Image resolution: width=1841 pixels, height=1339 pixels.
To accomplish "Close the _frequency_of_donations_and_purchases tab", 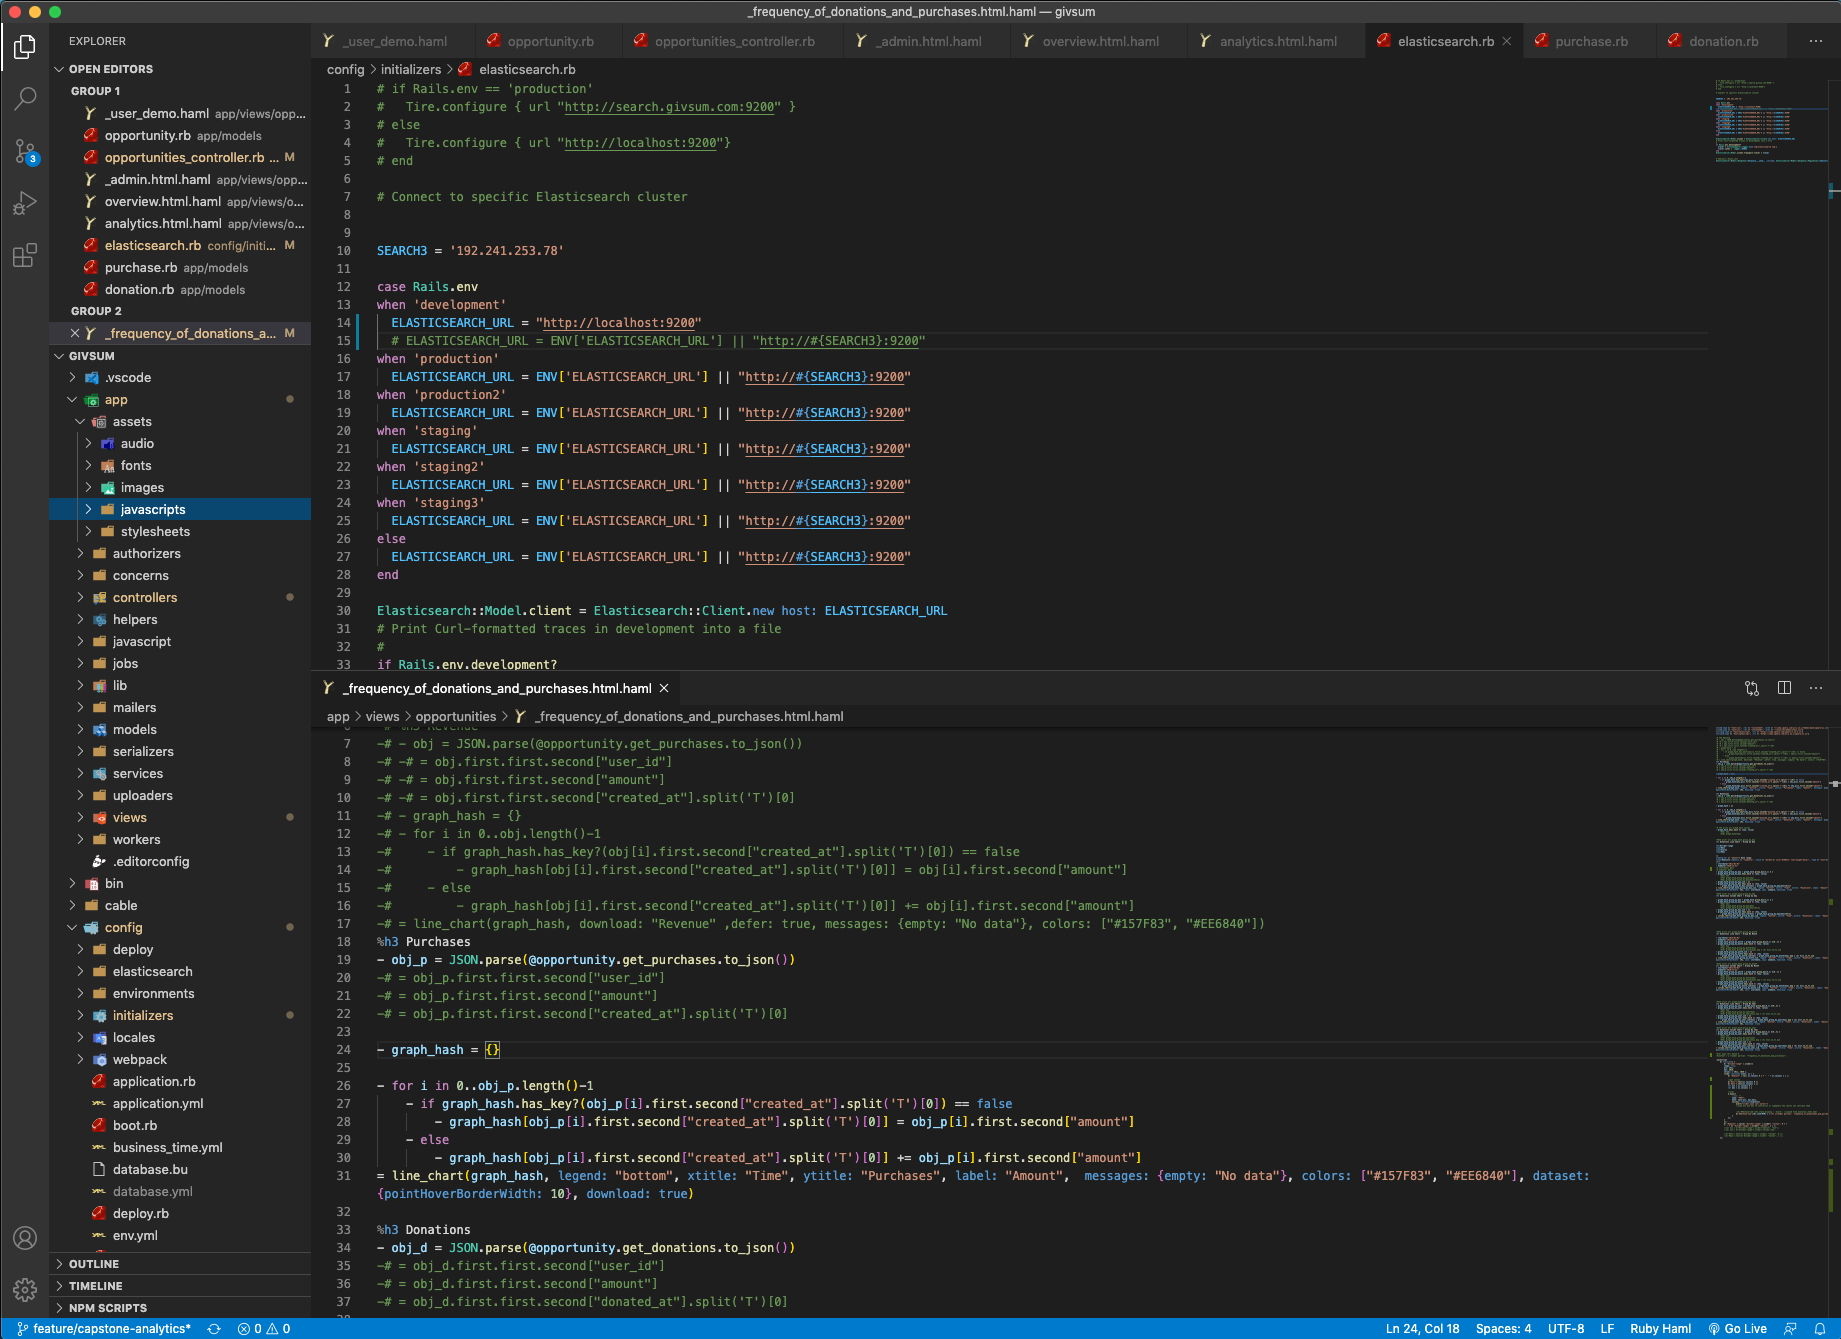I will coord(664,688).
